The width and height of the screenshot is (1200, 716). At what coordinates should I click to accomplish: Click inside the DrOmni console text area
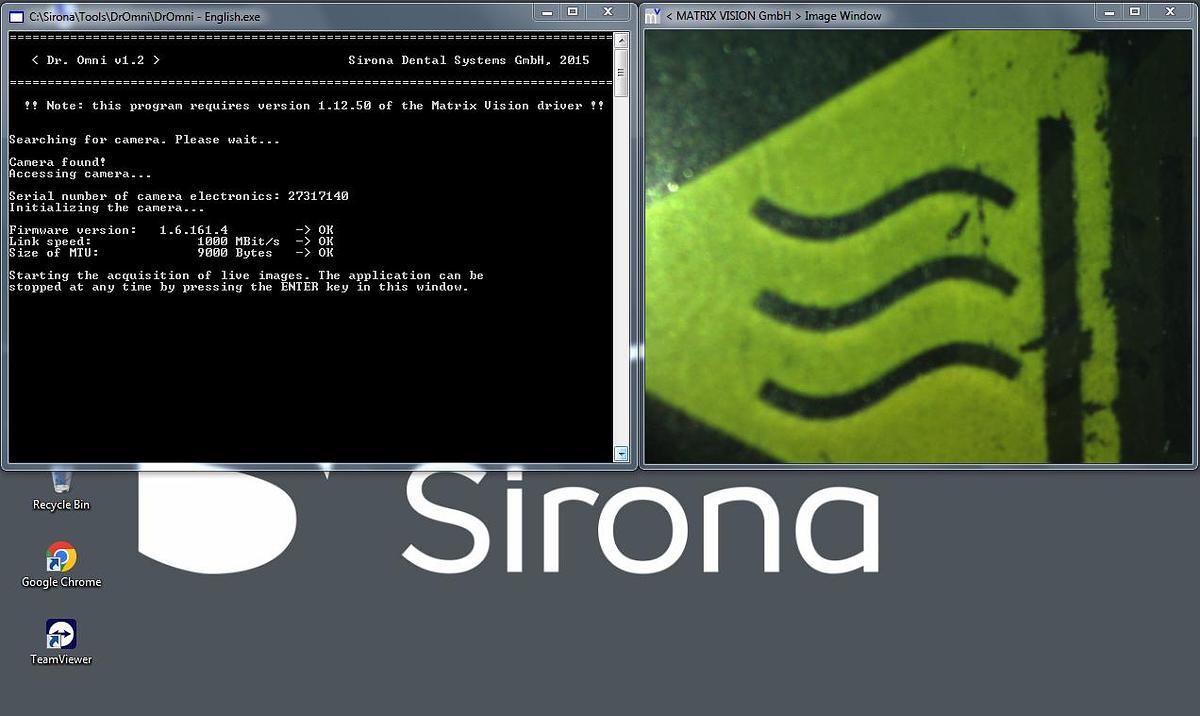point(300,350)
